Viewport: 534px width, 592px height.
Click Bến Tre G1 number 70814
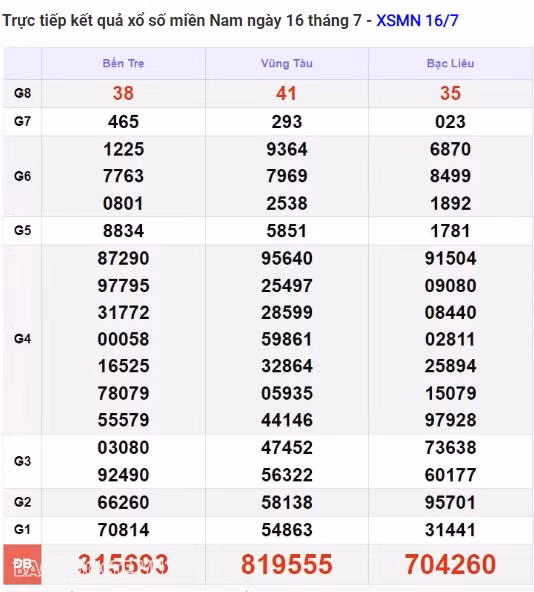pos(123,530)
